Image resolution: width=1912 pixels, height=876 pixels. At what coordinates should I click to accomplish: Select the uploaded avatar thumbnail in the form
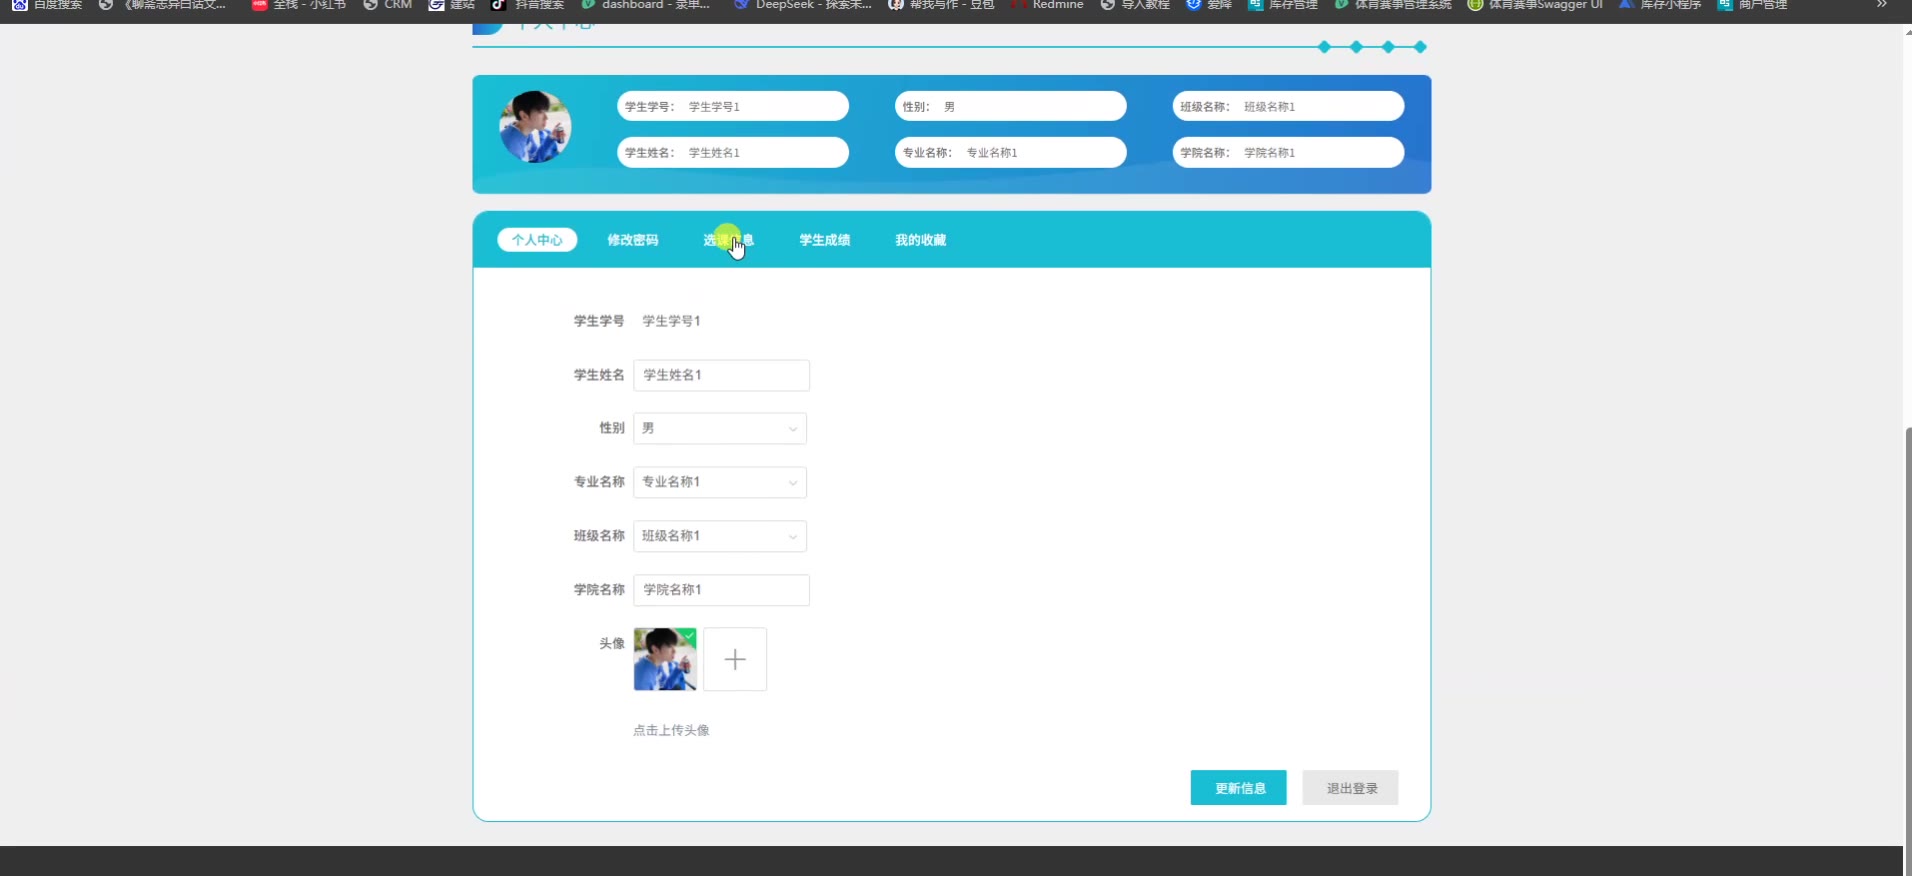pyautogui.click(x=665, y=659)
